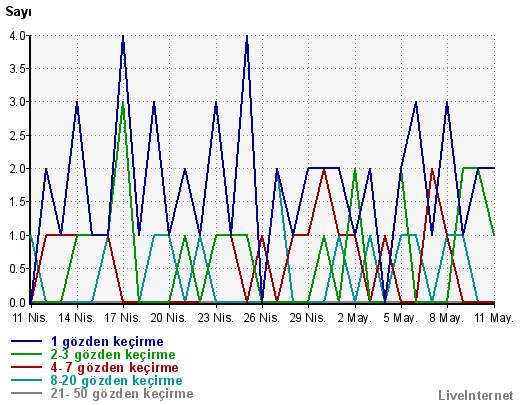The width and height of the screenshot is (520, 405).
Task: Click the 'Sayı' axis title
Action: coord(18,12)
